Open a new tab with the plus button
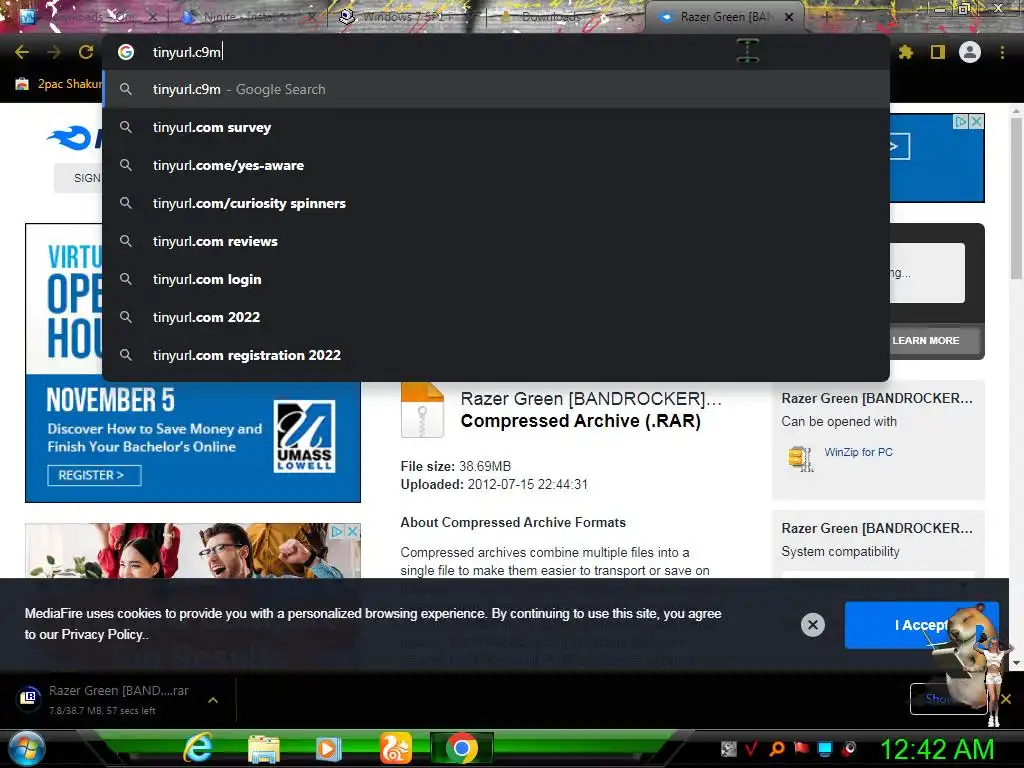Image resolution: width=1024 pixels, height=768 pixels. [x=826, y=17]
